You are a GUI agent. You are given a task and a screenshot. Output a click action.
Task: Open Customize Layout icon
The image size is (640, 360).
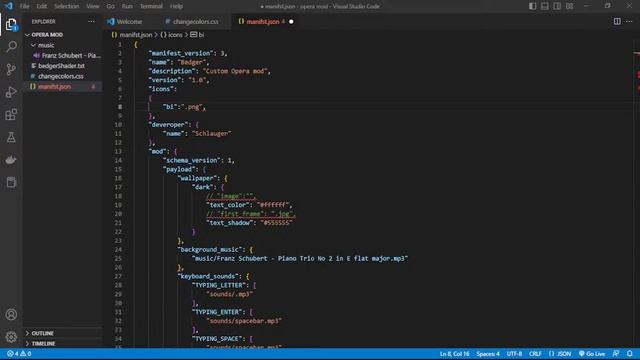[x=569, y=6]
